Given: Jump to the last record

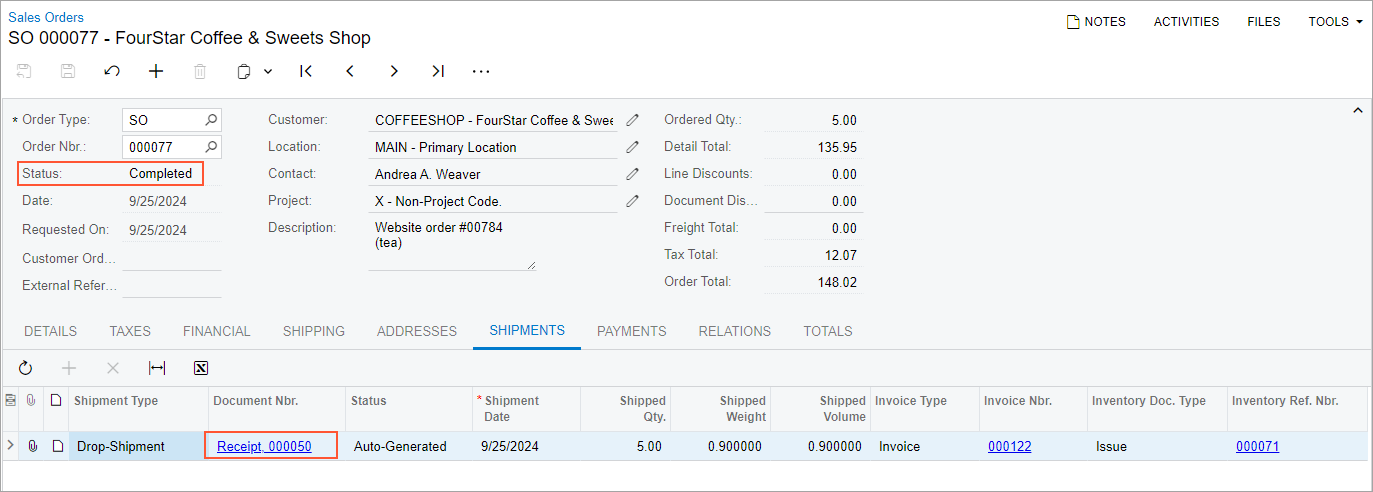Looking at the screenshot, I should 438,71.
